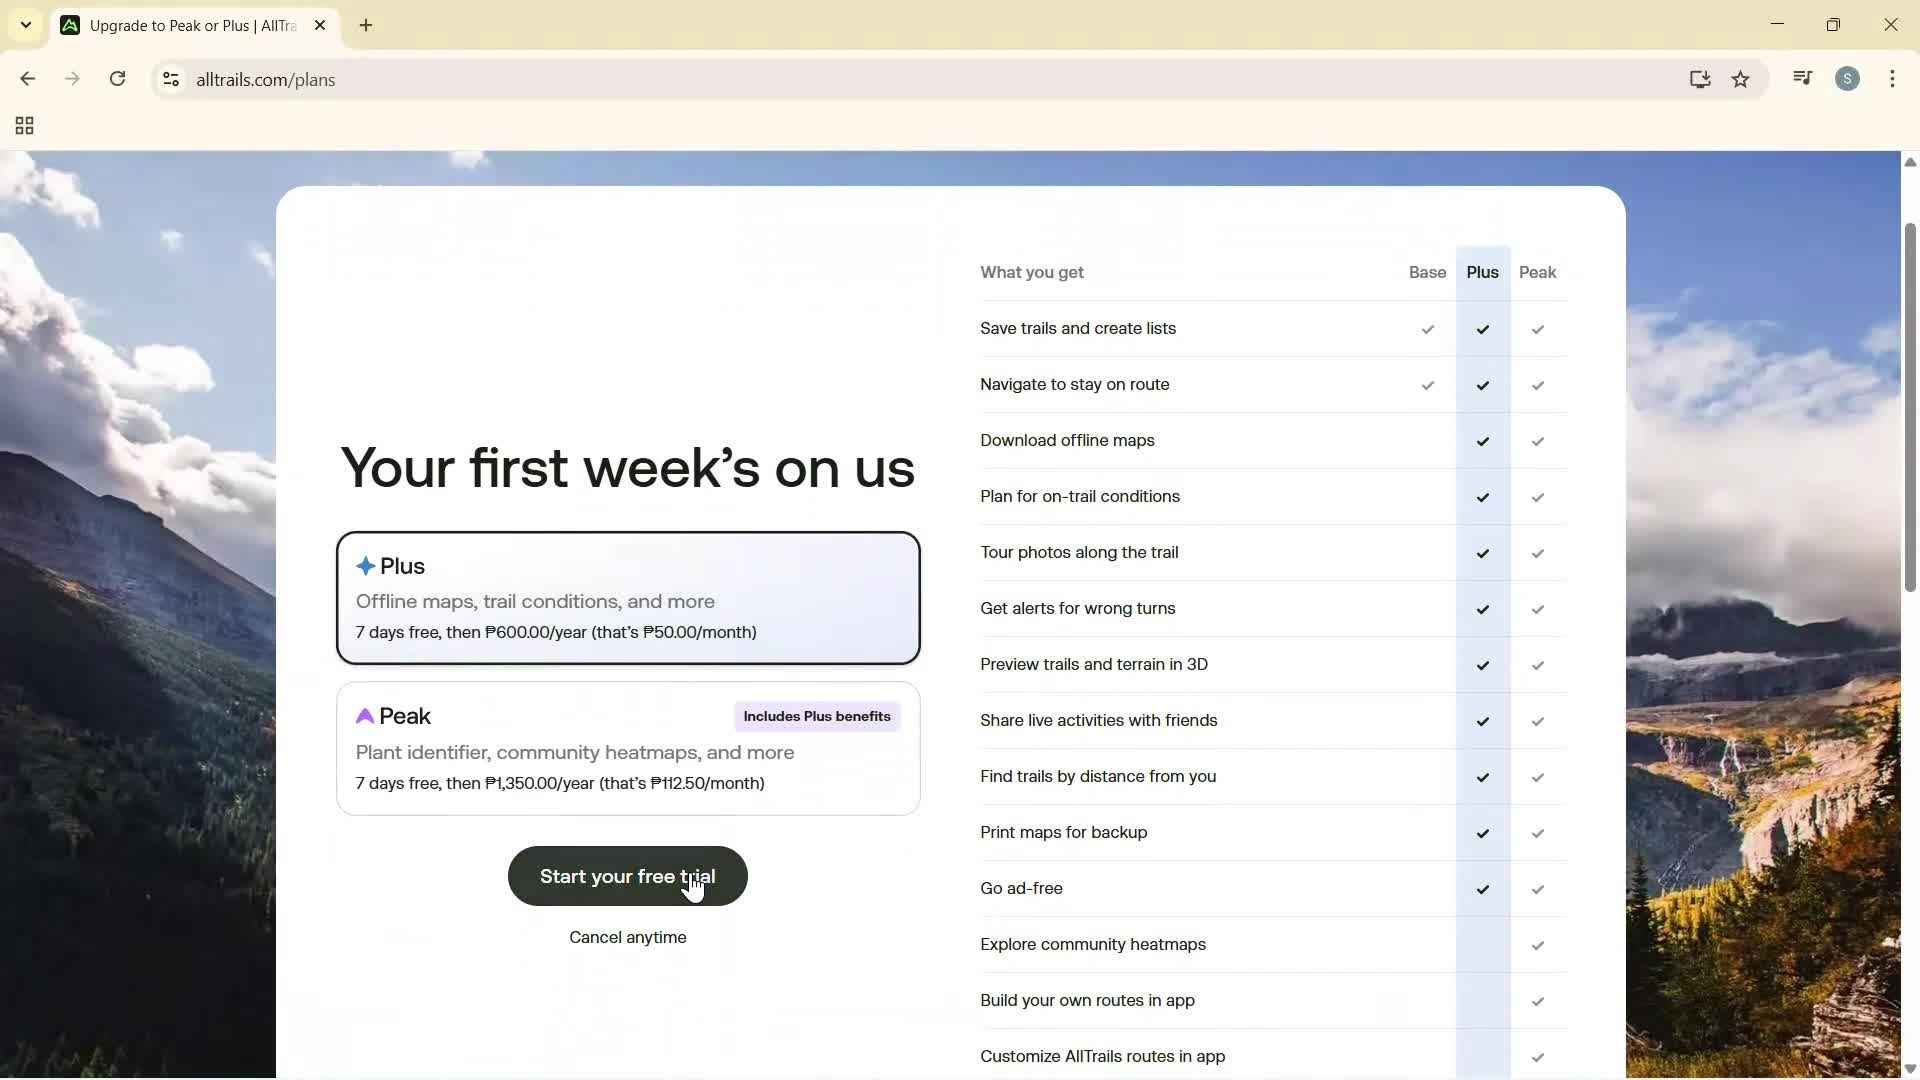Click the Install AllTrails icon in address bar
1920x1080 pixels.
(1700, 79)
